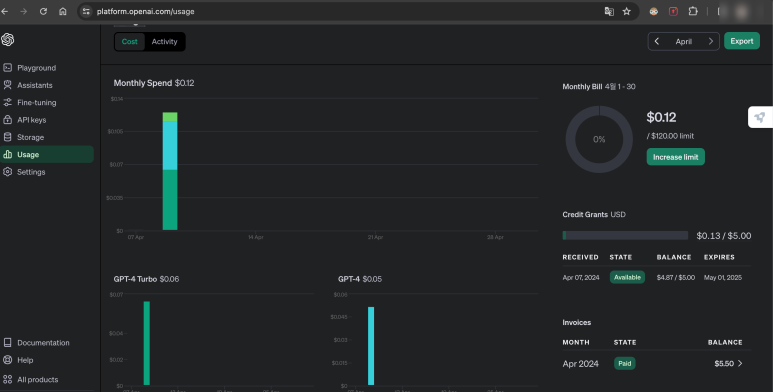Screen dimensions: 773x392
Task: Expand the Apr 2024 invoice chevron
Action: pos(740,363)
